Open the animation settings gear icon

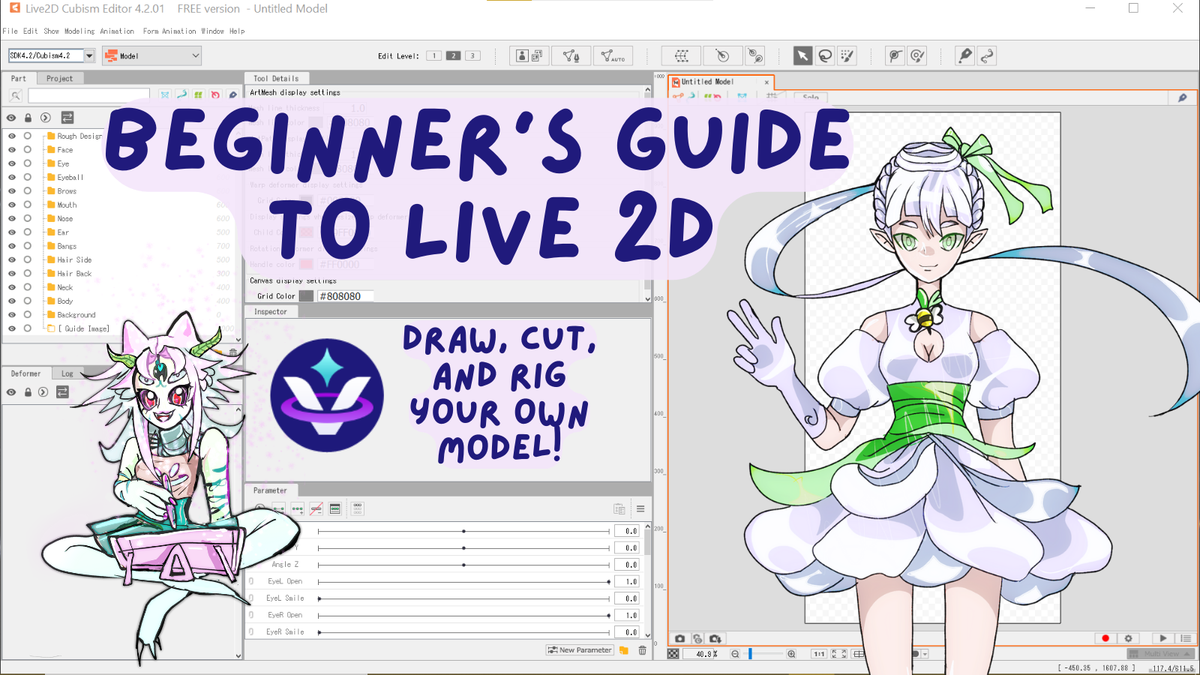[1128, 638]
